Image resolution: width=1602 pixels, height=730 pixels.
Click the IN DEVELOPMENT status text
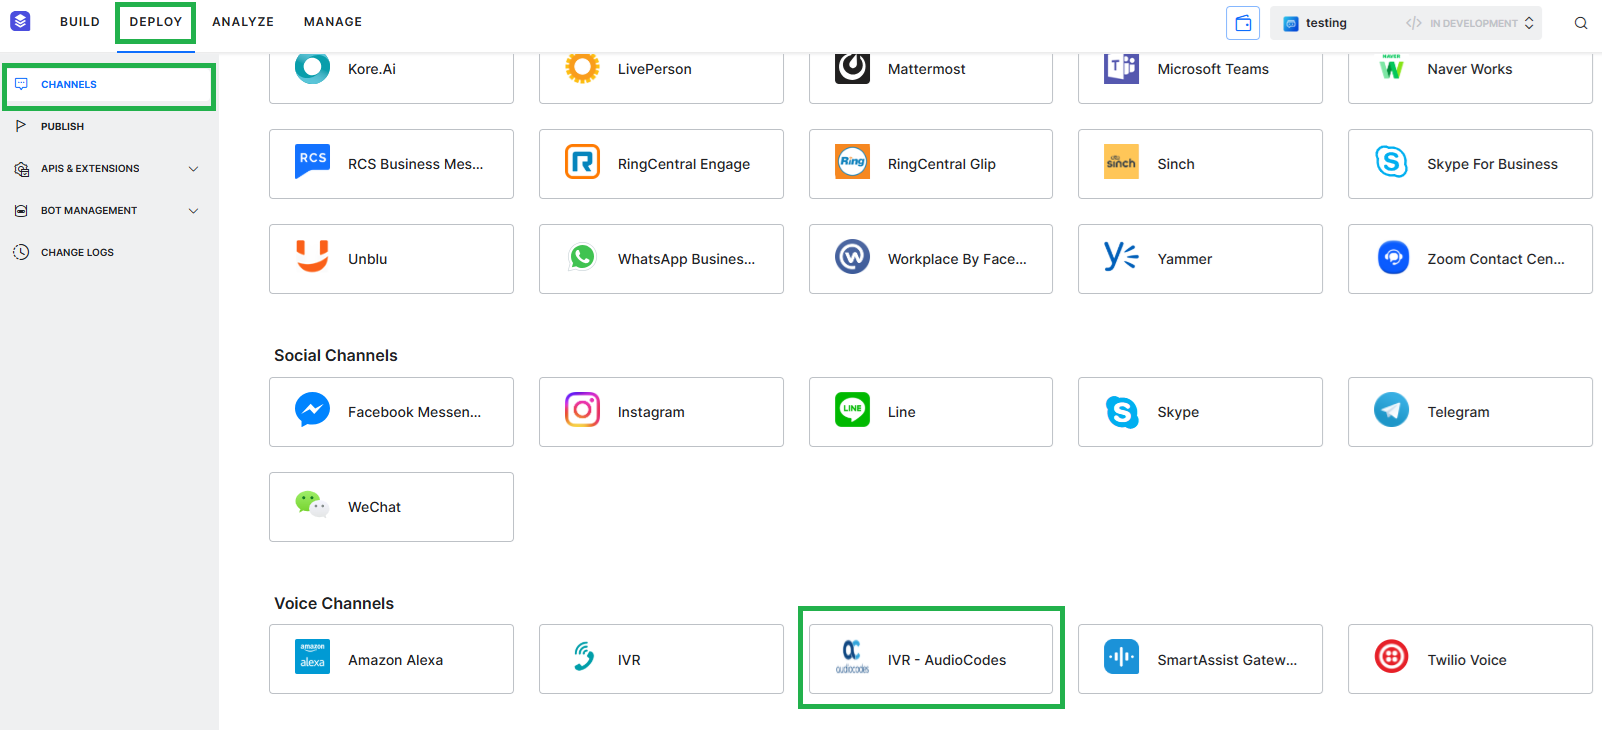click(x=1473, y=23)
